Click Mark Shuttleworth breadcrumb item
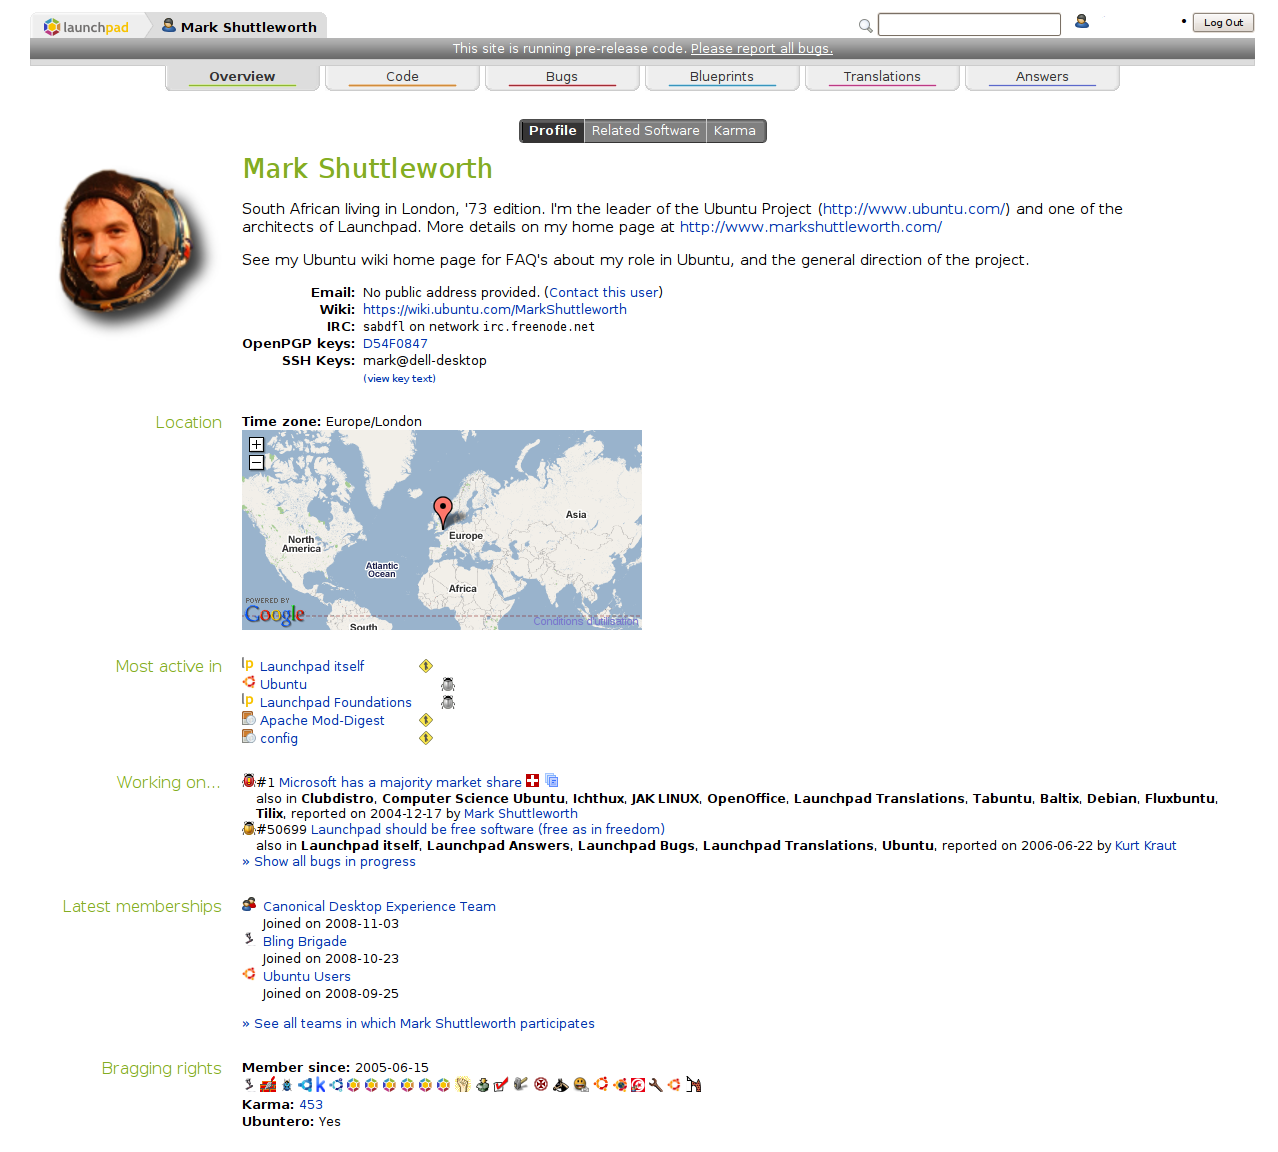 tap(240, 27)
